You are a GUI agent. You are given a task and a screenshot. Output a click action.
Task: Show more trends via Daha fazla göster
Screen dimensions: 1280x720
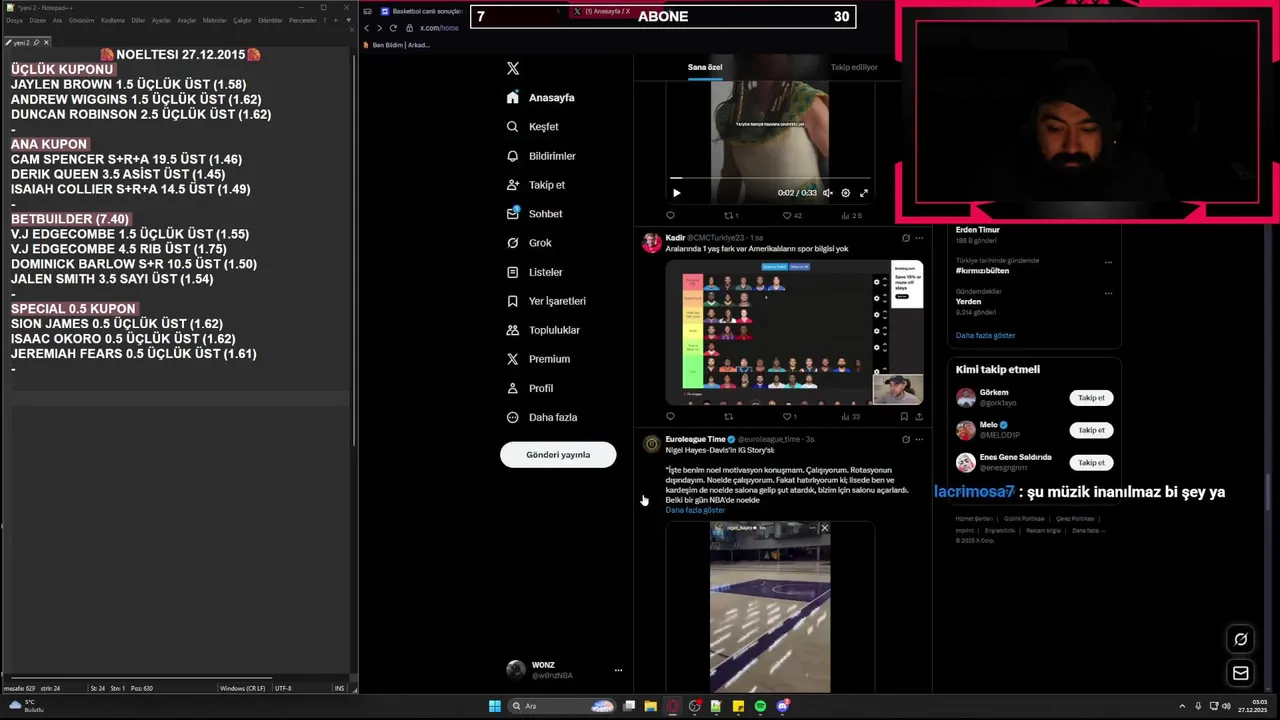click(x=985, y=335)
